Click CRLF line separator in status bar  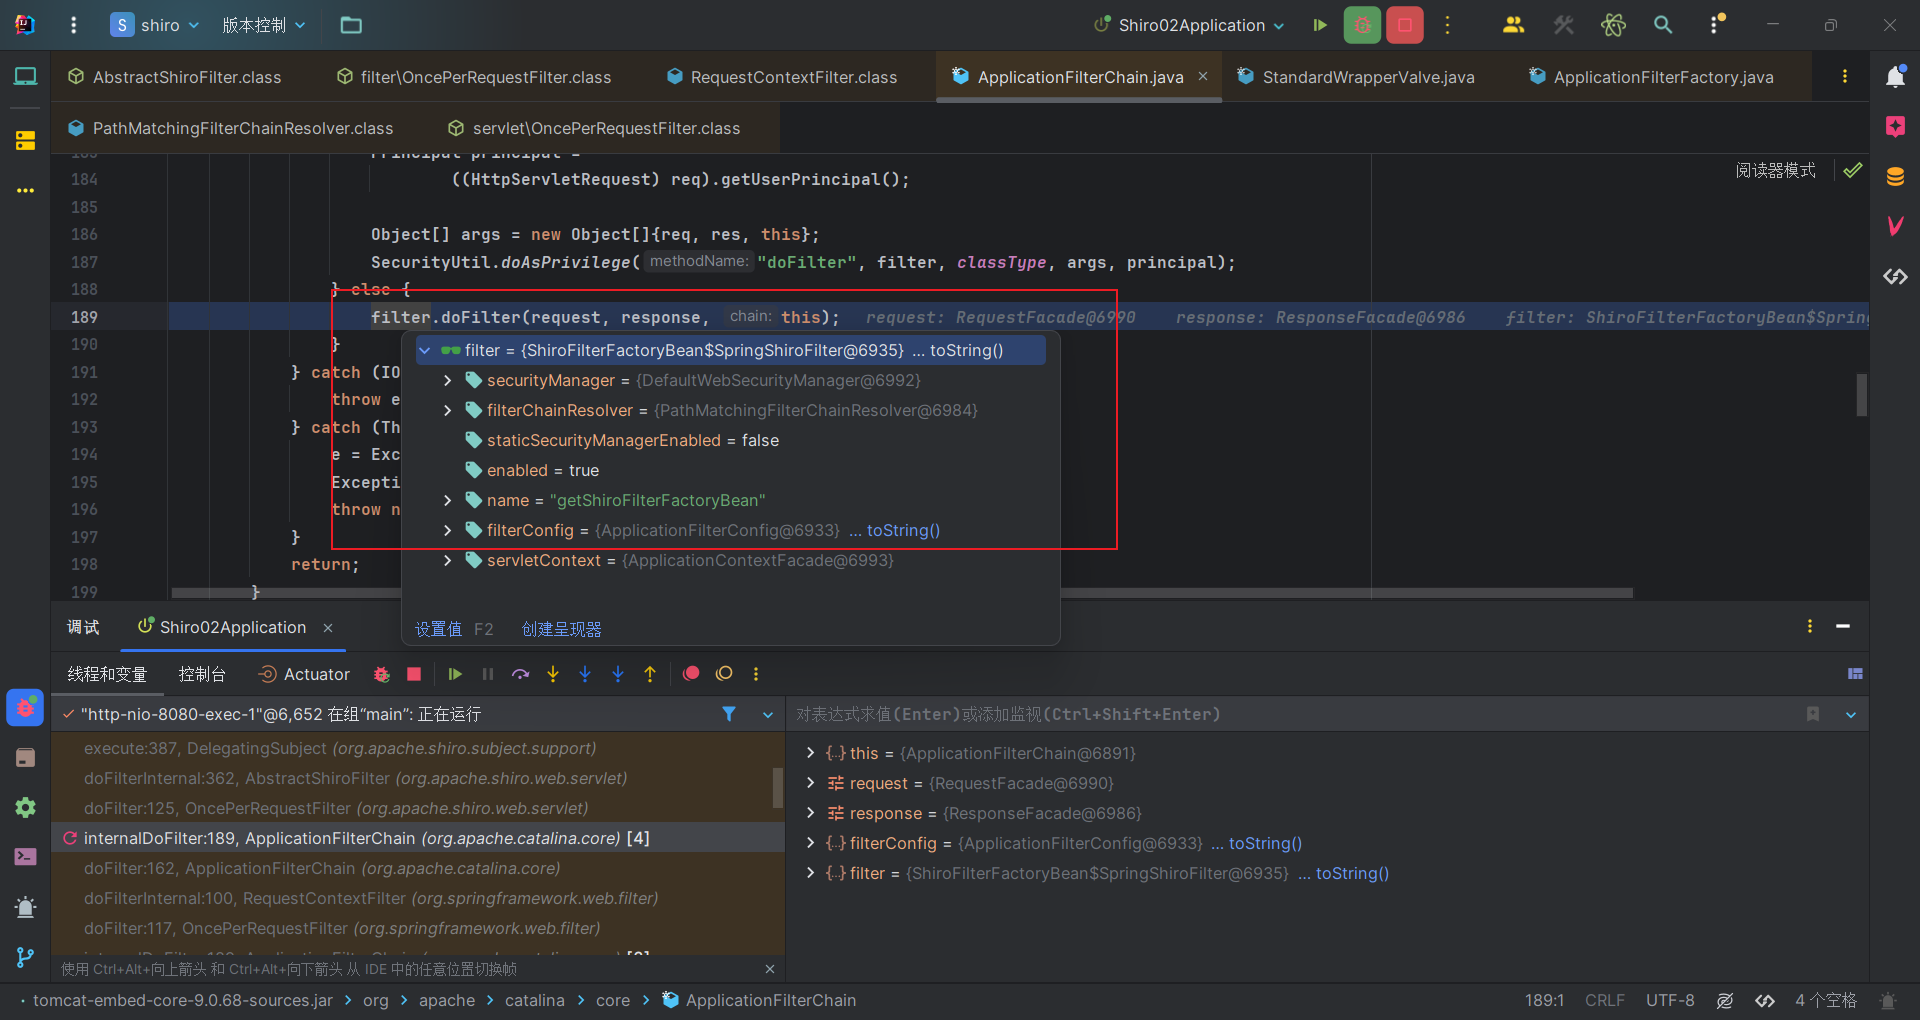tap(1605, 1000)
